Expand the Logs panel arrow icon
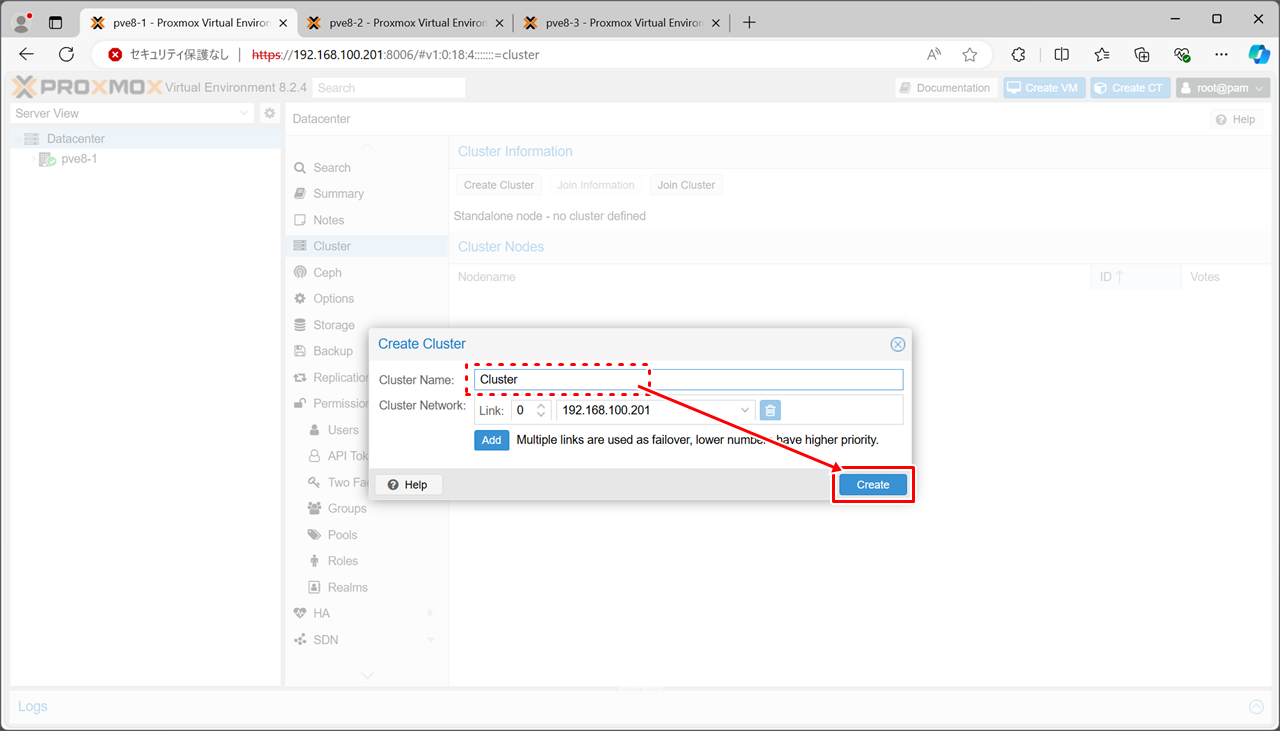Screen dimensions: 1280x731 click(x=1256, y=707)
